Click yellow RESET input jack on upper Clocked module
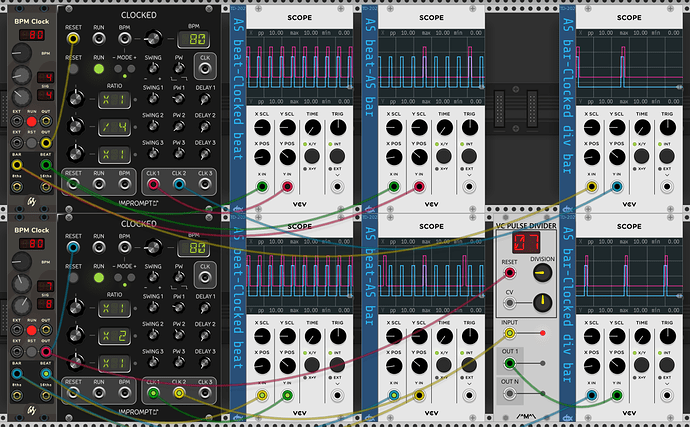Screen dimensions: 690x427 [73, 39]
